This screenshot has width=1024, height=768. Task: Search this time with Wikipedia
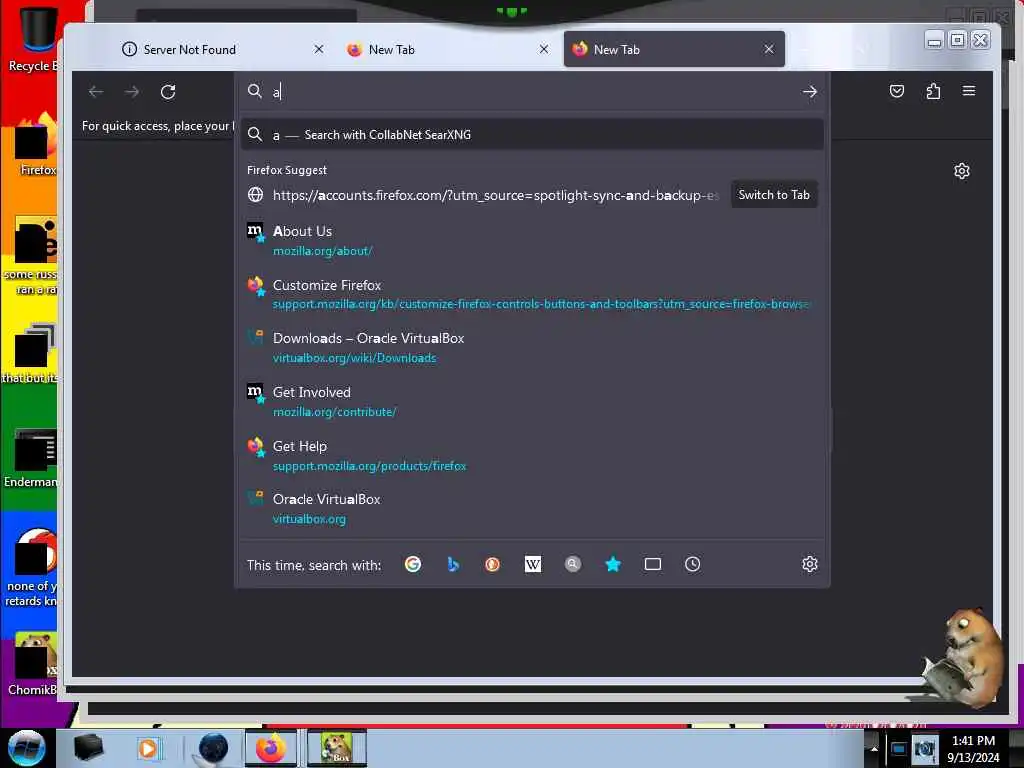click(x=533, y=564)
